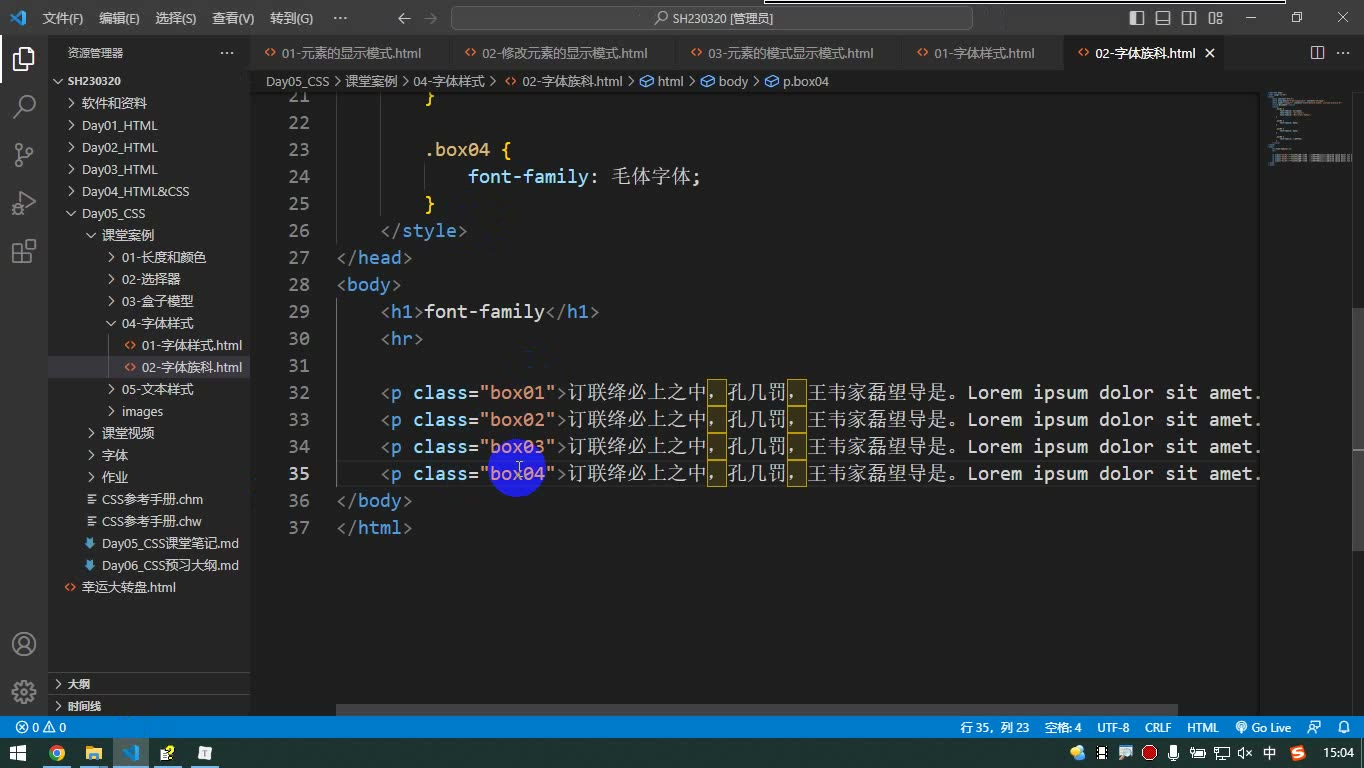Expand the 时间线 timeline section

coord(149,706)
